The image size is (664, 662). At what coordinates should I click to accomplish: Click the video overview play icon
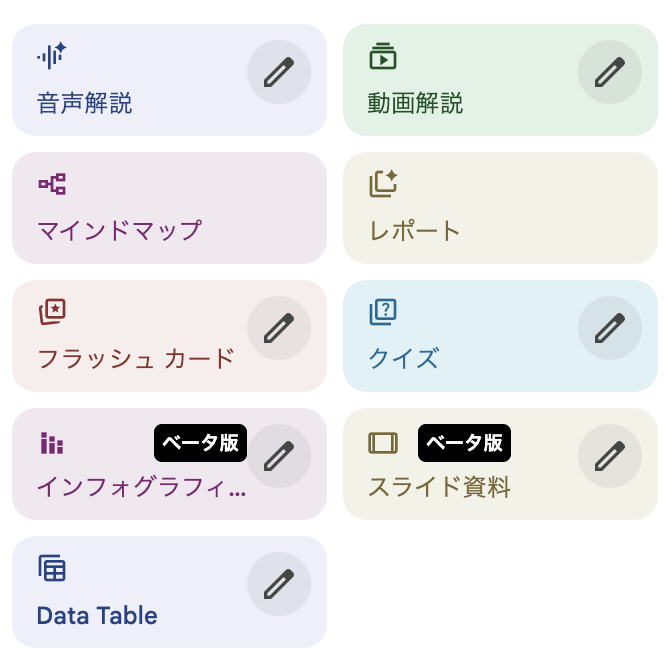coord(383,56)
